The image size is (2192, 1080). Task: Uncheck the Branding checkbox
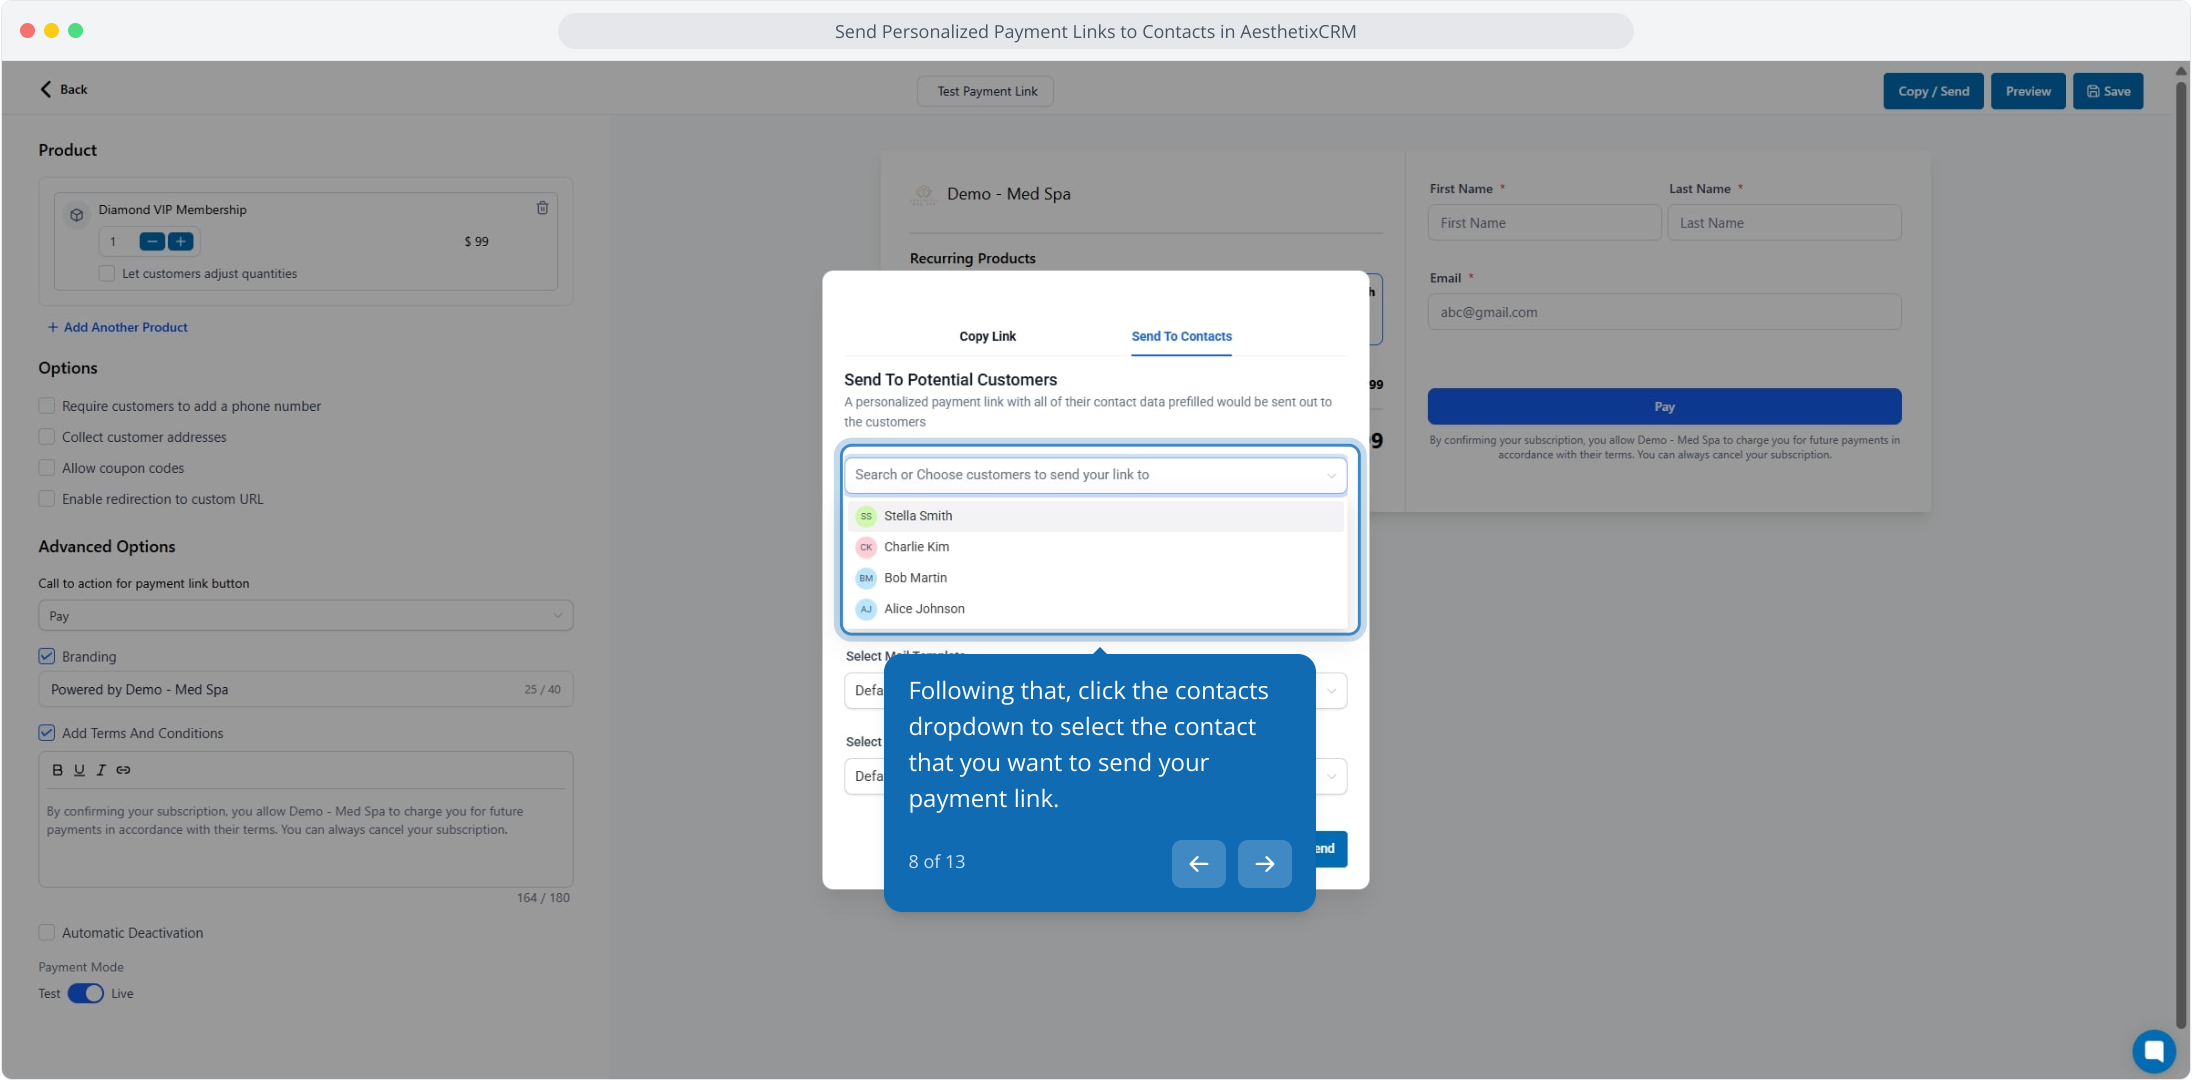[x=47, y=656]
